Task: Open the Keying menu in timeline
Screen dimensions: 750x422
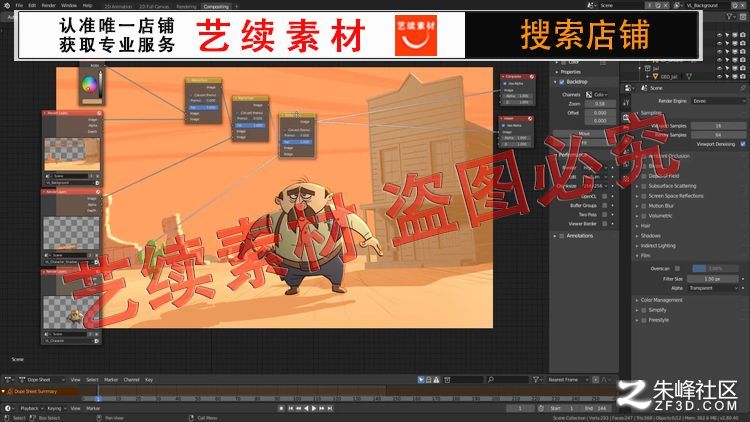Action: 56,408
